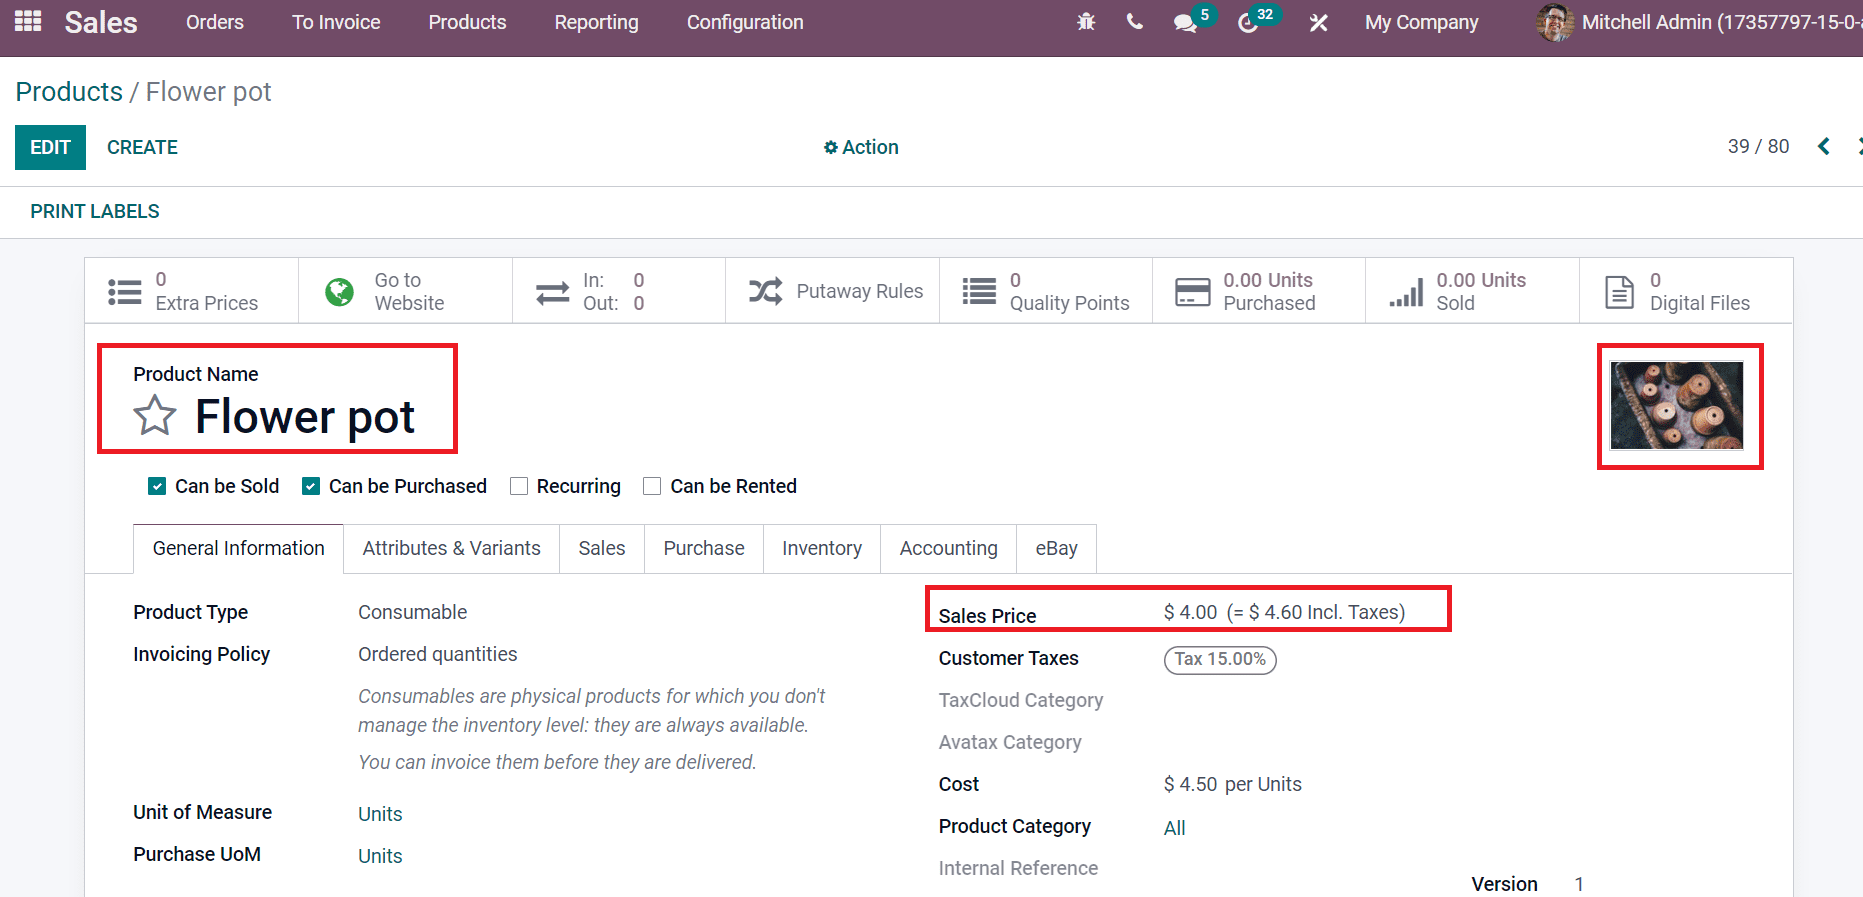Click the Digital Files document icon

click(x=1619, y=292)
